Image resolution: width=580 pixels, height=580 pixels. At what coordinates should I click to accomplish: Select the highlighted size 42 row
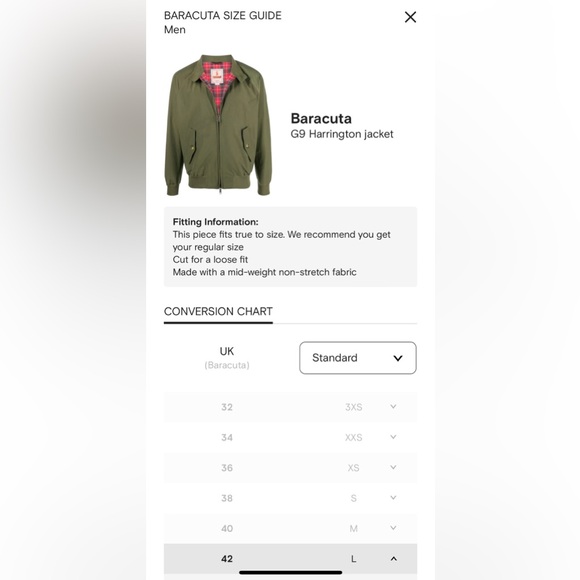point(290,559)
